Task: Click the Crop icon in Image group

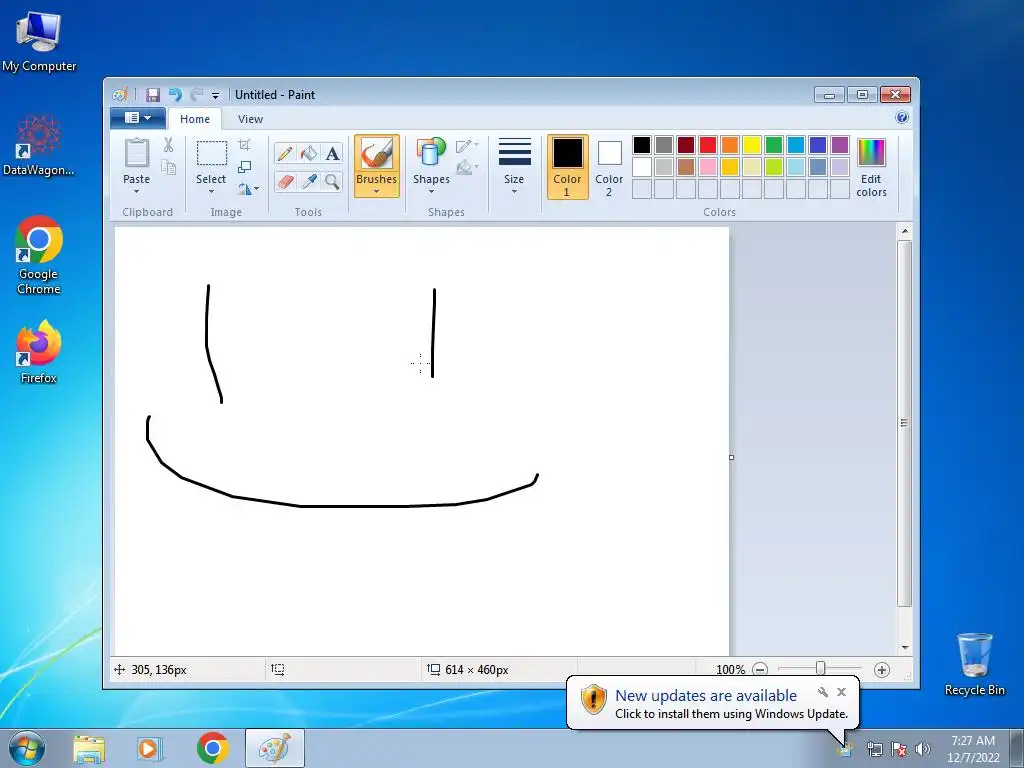Action: pos(244,145)
